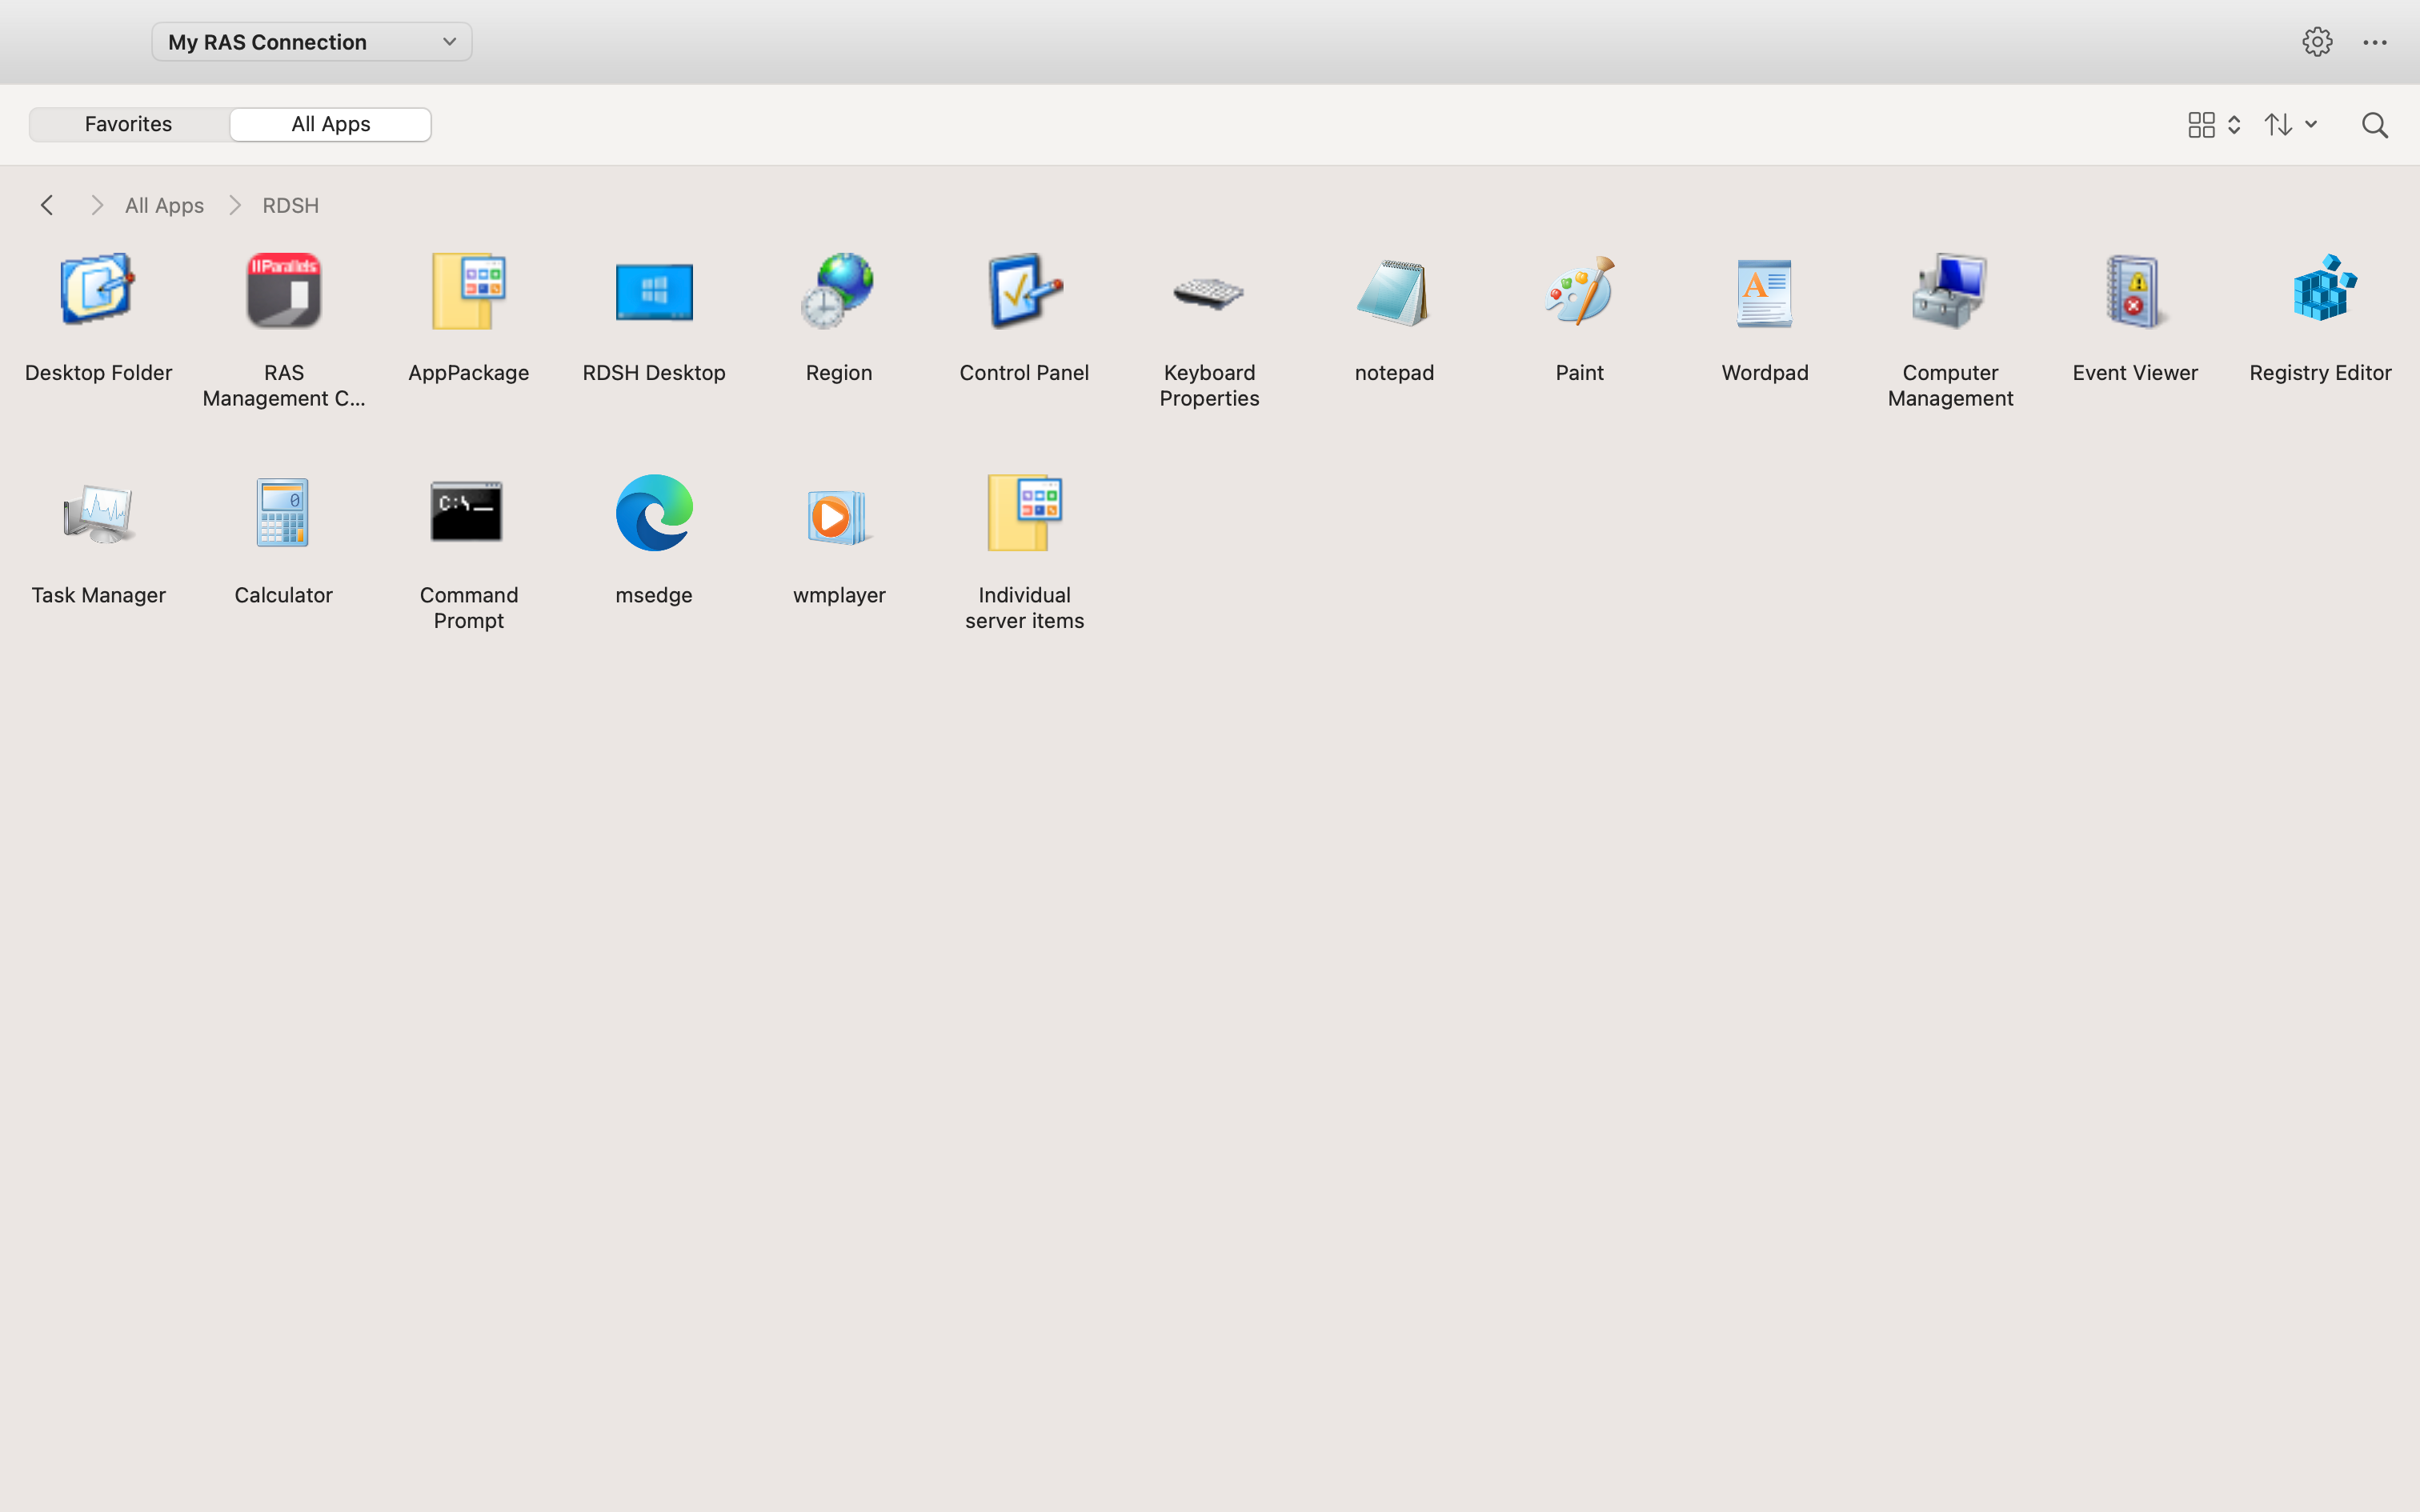Open Individual server items folder
Image resolution: width=2420 pixels, height=1512 pixels.
tap(1024, 514)
